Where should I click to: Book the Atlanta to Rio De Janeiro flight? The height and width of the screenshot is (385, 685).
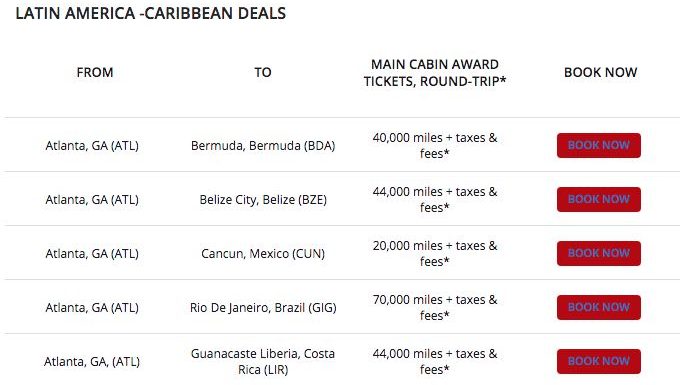[599, 308]
